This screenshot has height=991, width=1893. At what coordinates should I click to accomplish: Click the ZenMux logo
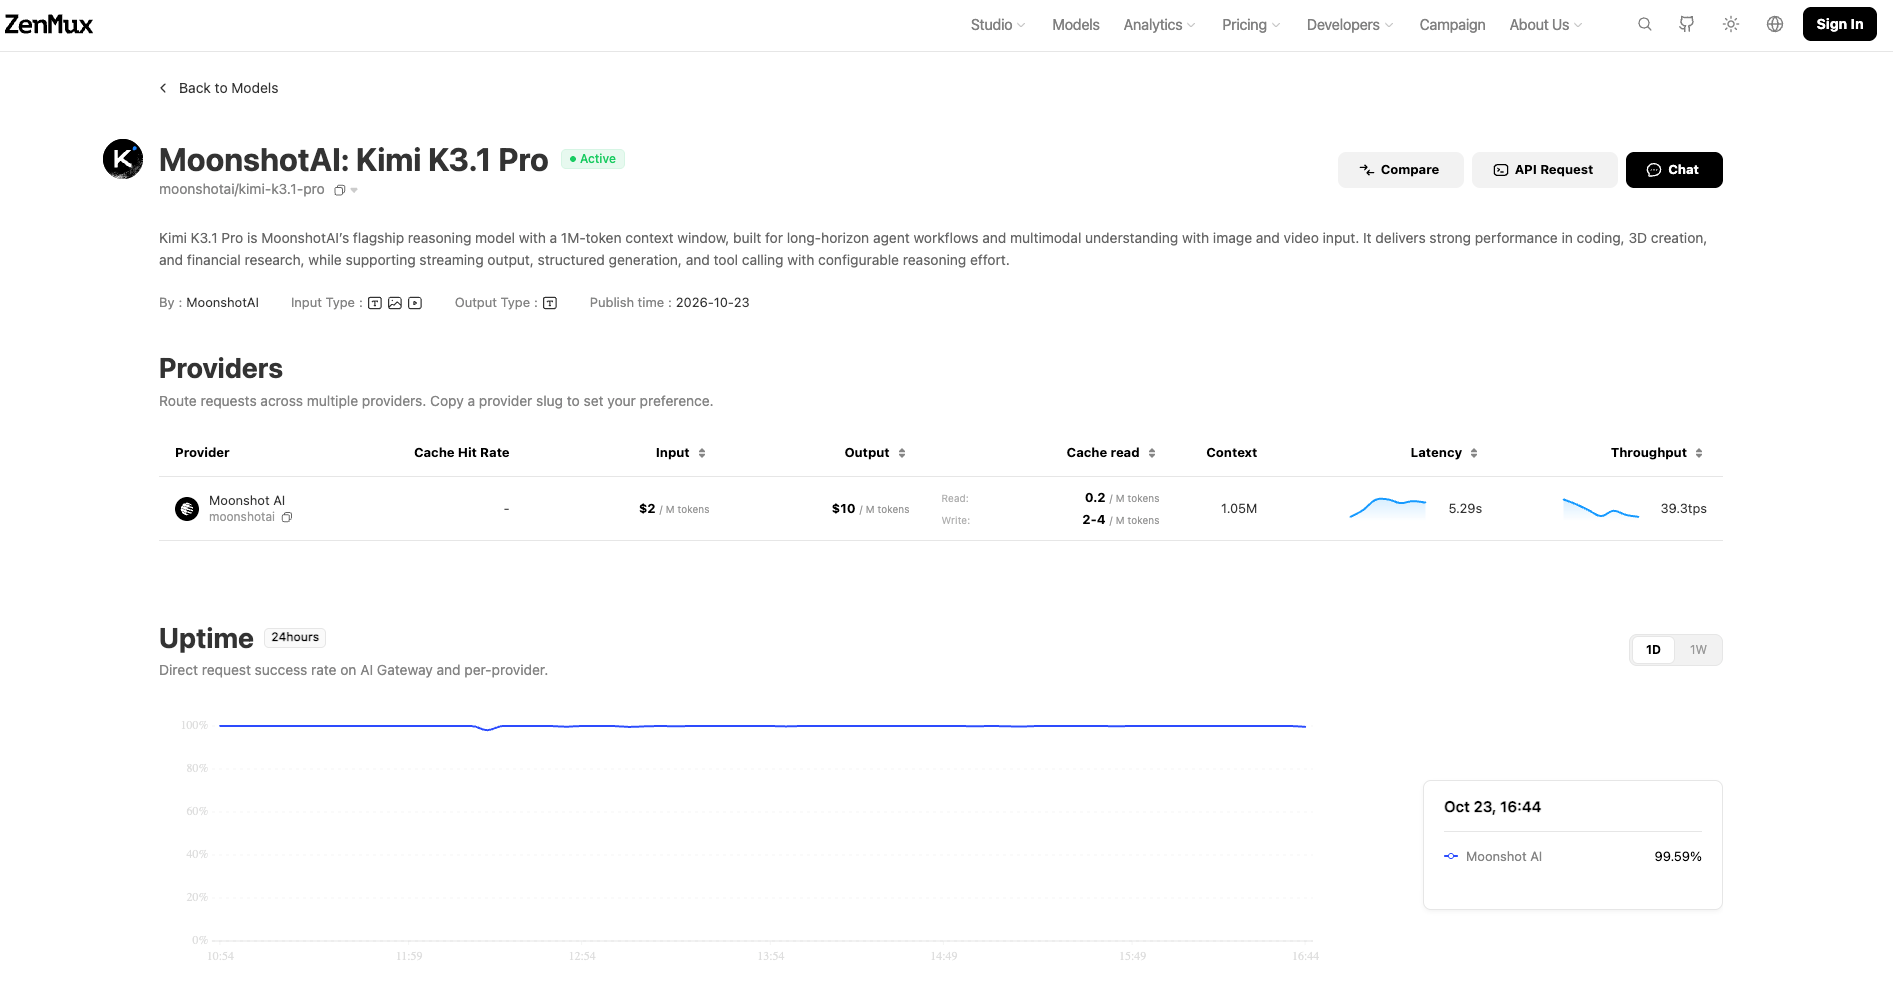48,24
